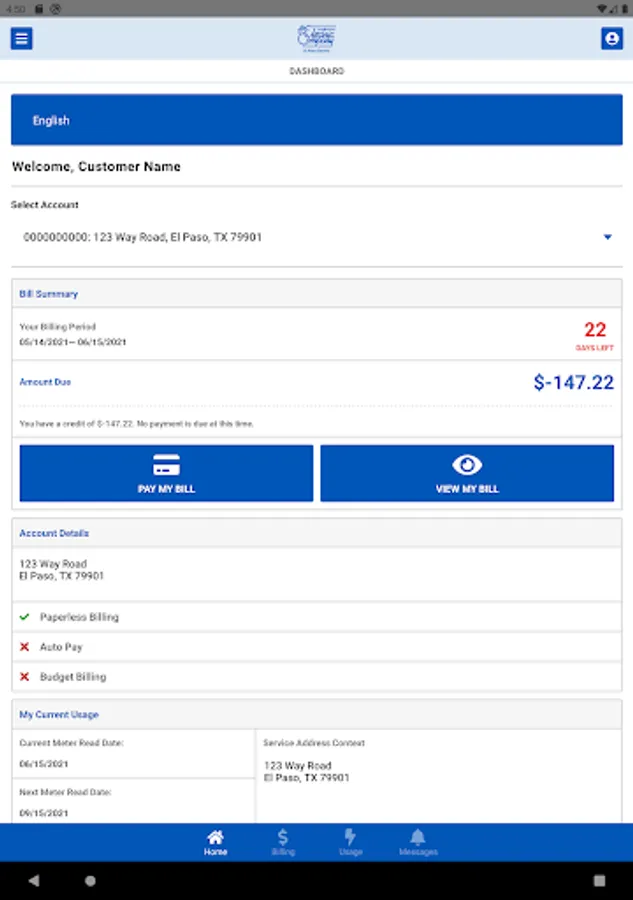Viewport: 633px width, 900px height.
Task: Toggle the Budget Billing setting
Action: click(x=25, y=677)
